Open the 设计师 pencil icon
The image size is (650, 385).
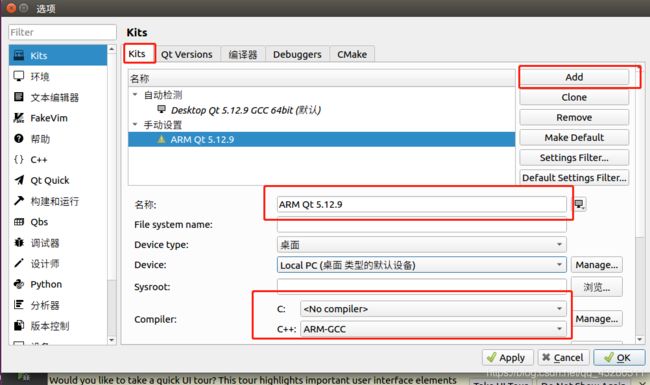point(19,263)
